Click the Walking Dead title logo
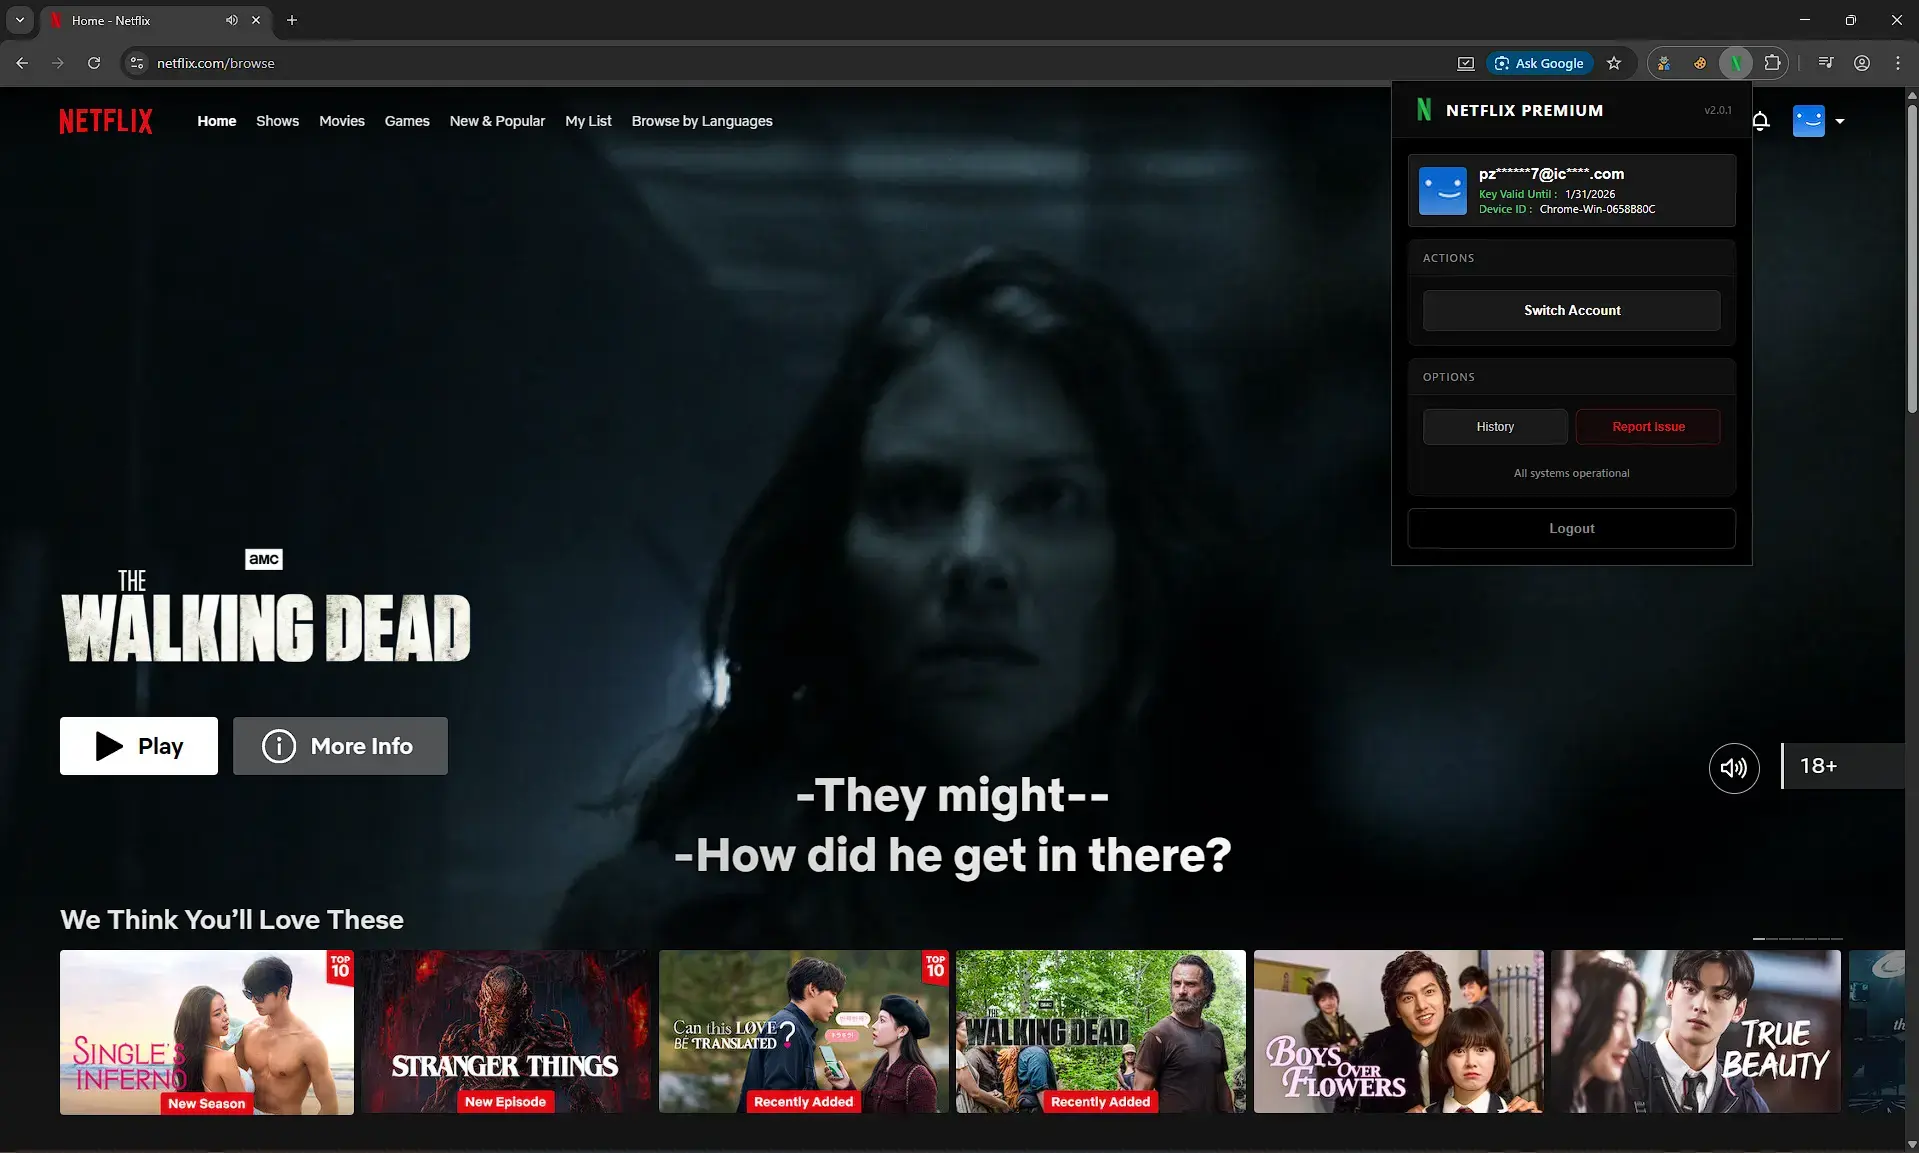 tap(266, 616)
